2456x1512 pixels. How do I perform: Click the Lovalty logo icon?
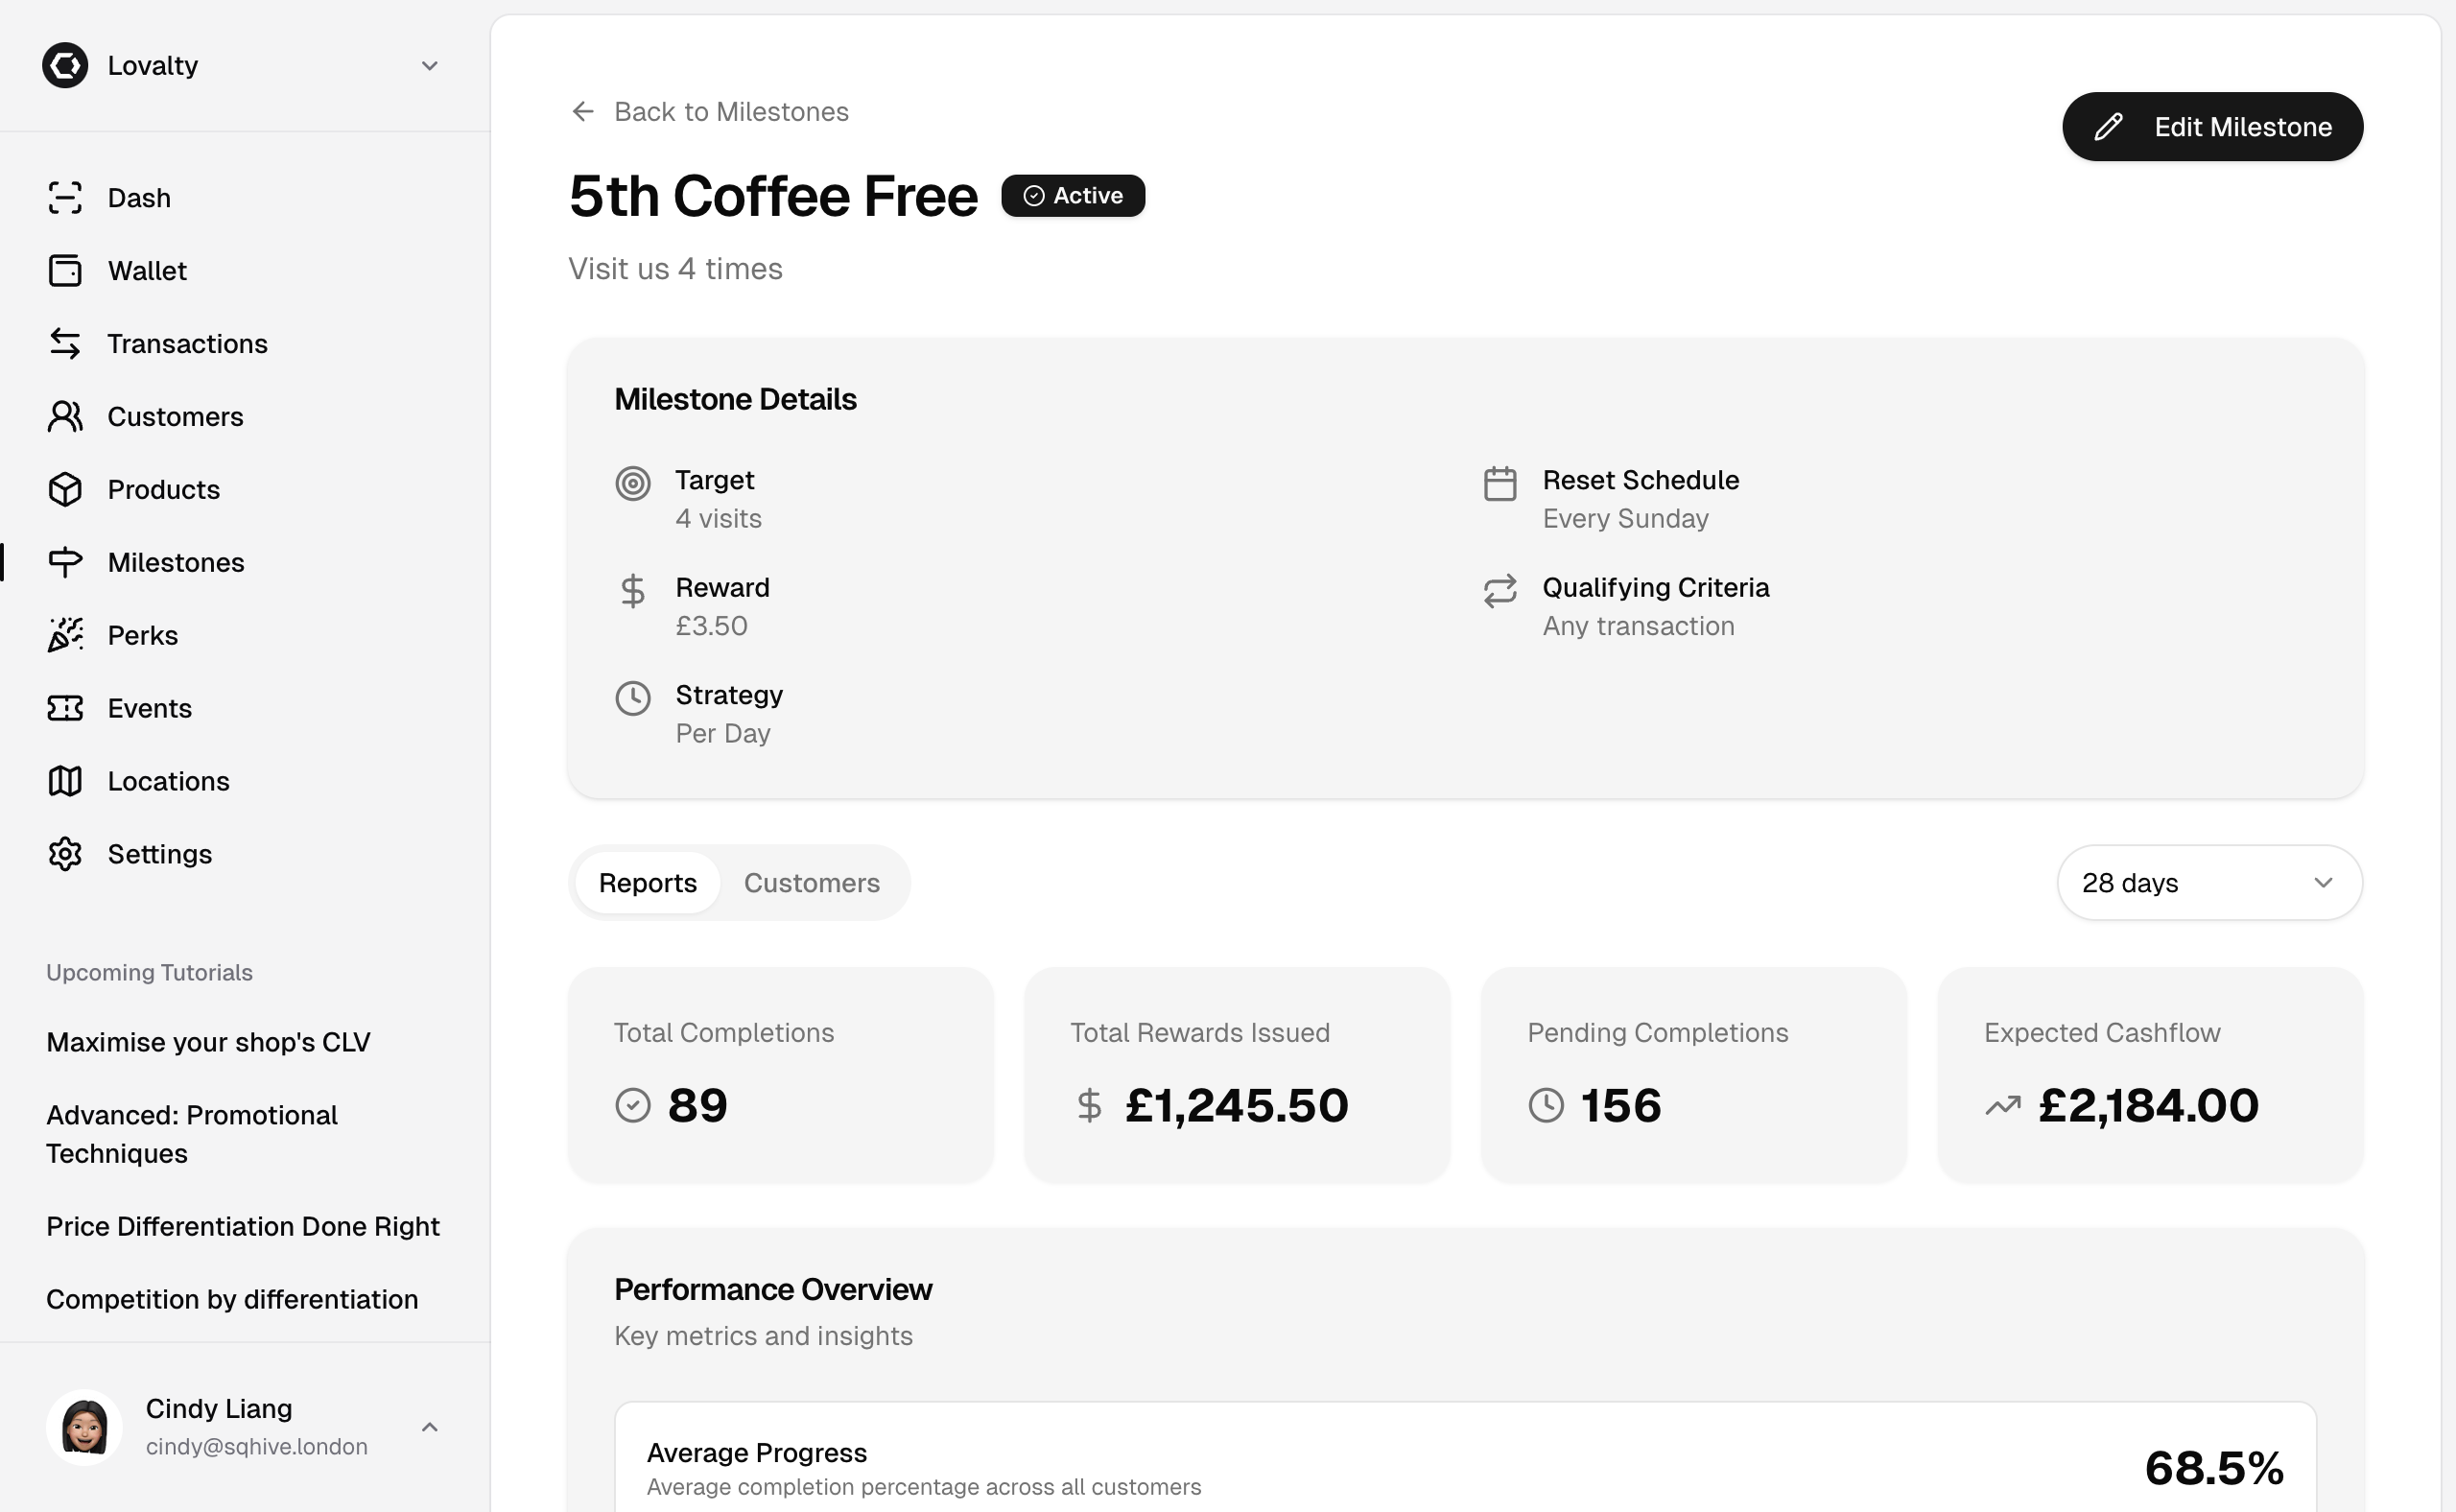pyautogui.click(x=65, y=66)
